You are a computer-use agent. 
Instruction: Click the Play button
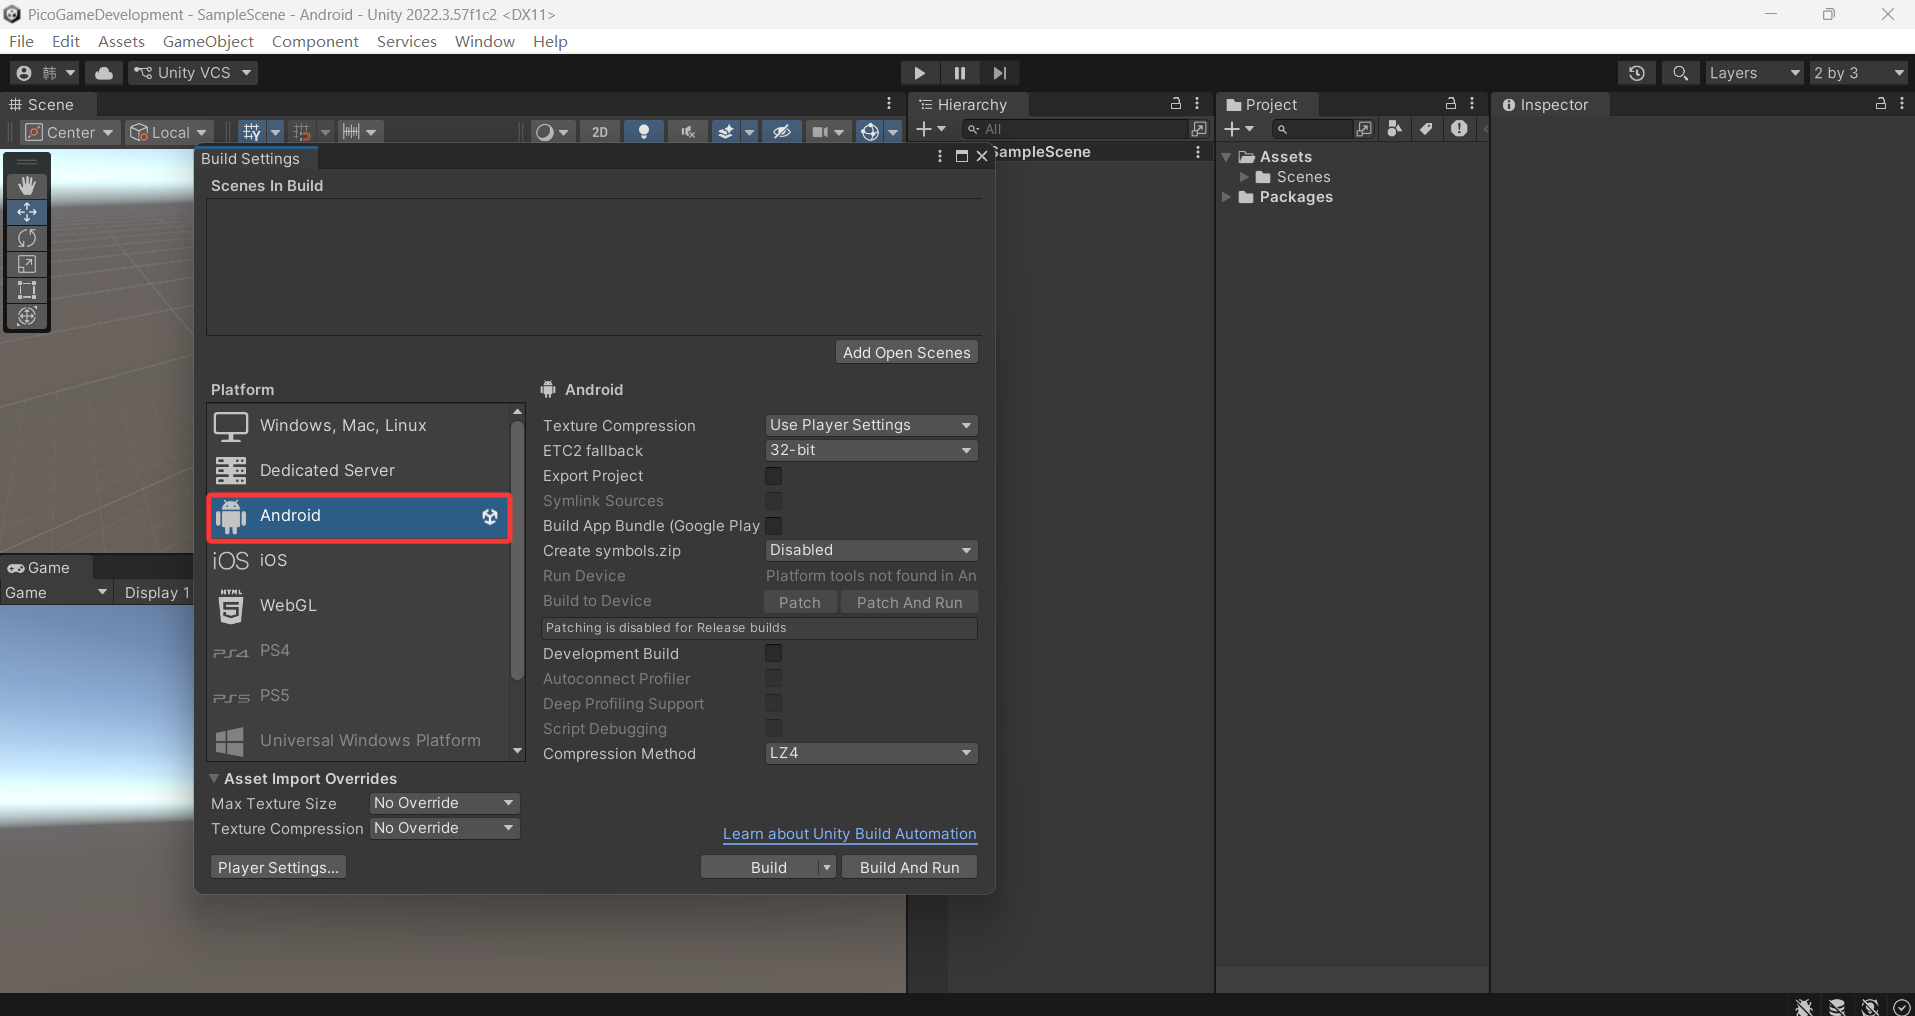(x=919, y=73)
